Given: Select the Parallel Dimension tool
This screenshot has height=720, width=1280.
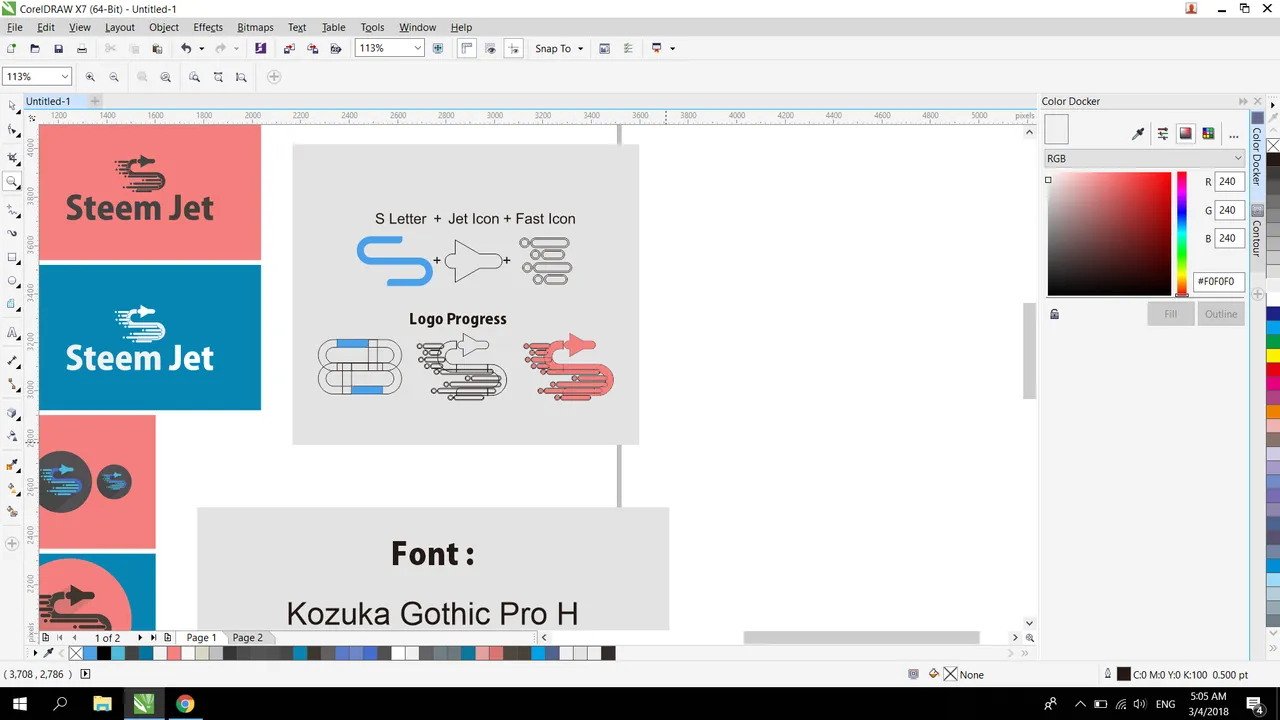Looking at the screenshot, I should pyautogui.click(x=12, y=360).
